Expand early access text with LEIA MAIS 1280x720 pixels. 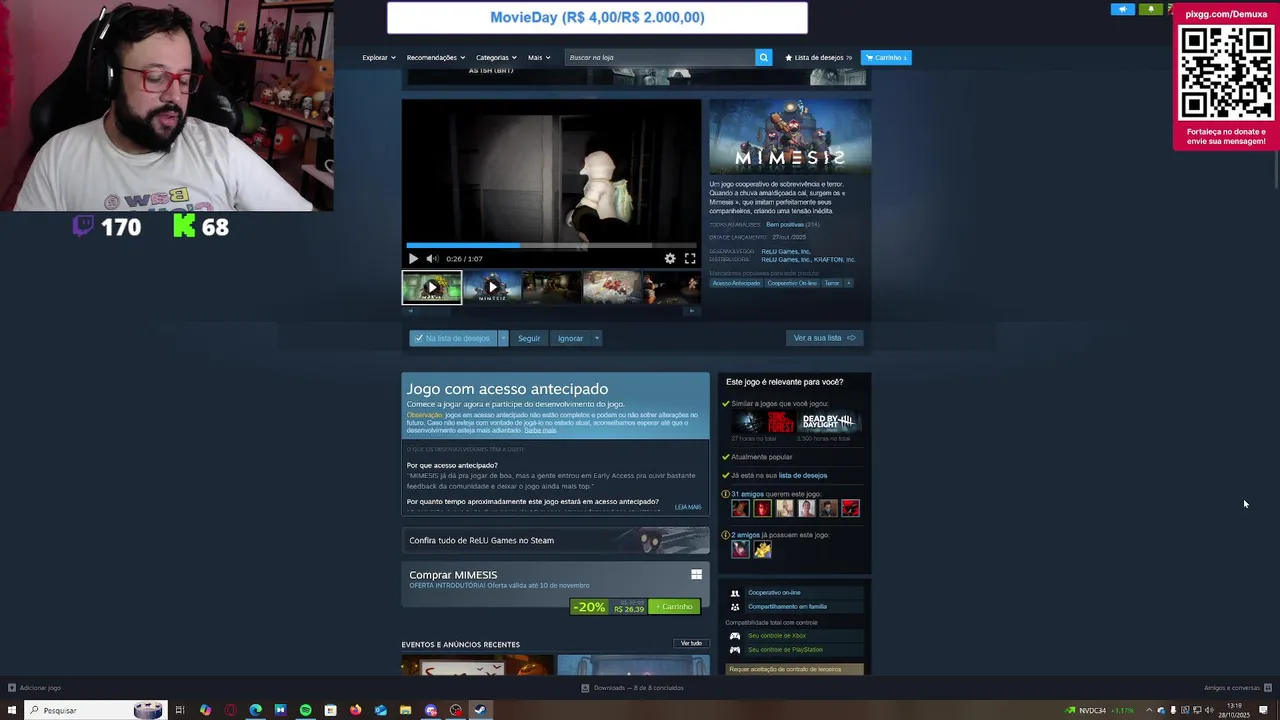click(x=688, y=507)
